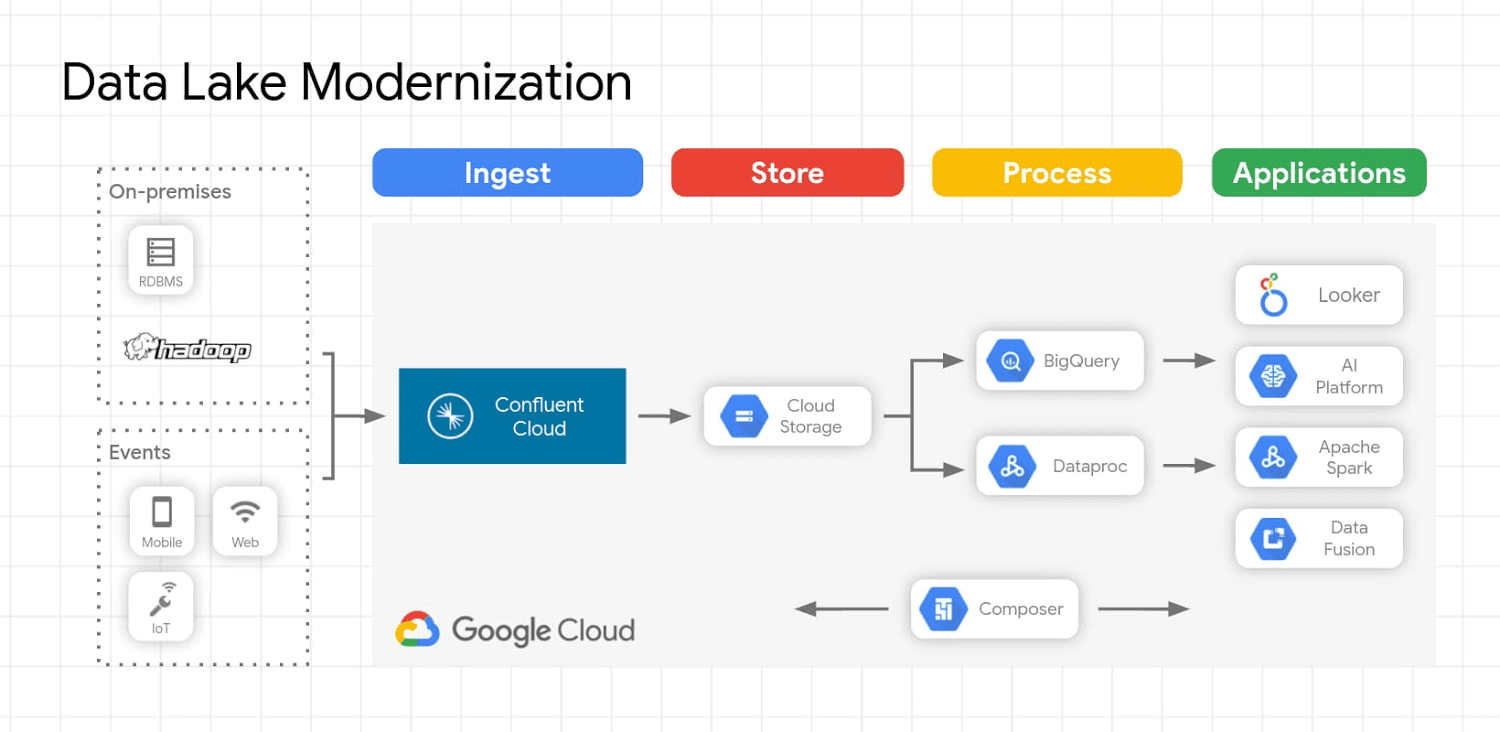
Task: Select the Hadoop elephant logo
Action: point(187,348)
